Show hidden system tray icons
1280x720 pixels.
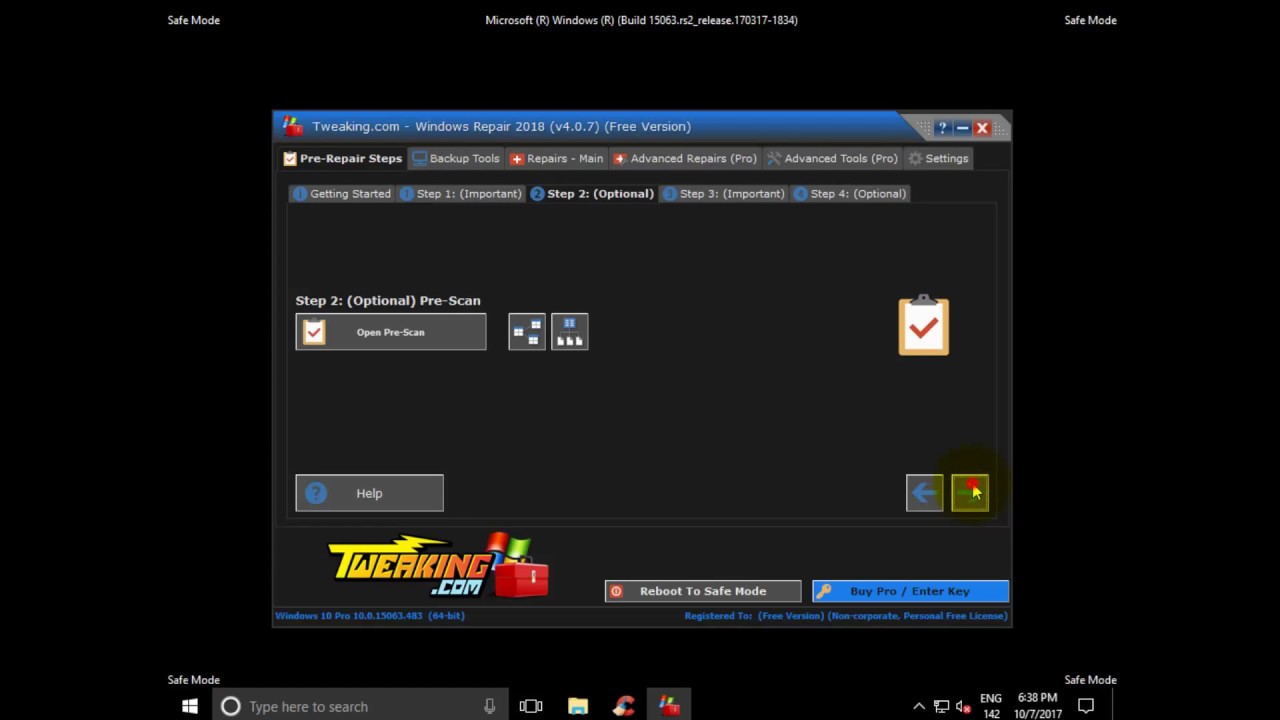coord(919,706)
